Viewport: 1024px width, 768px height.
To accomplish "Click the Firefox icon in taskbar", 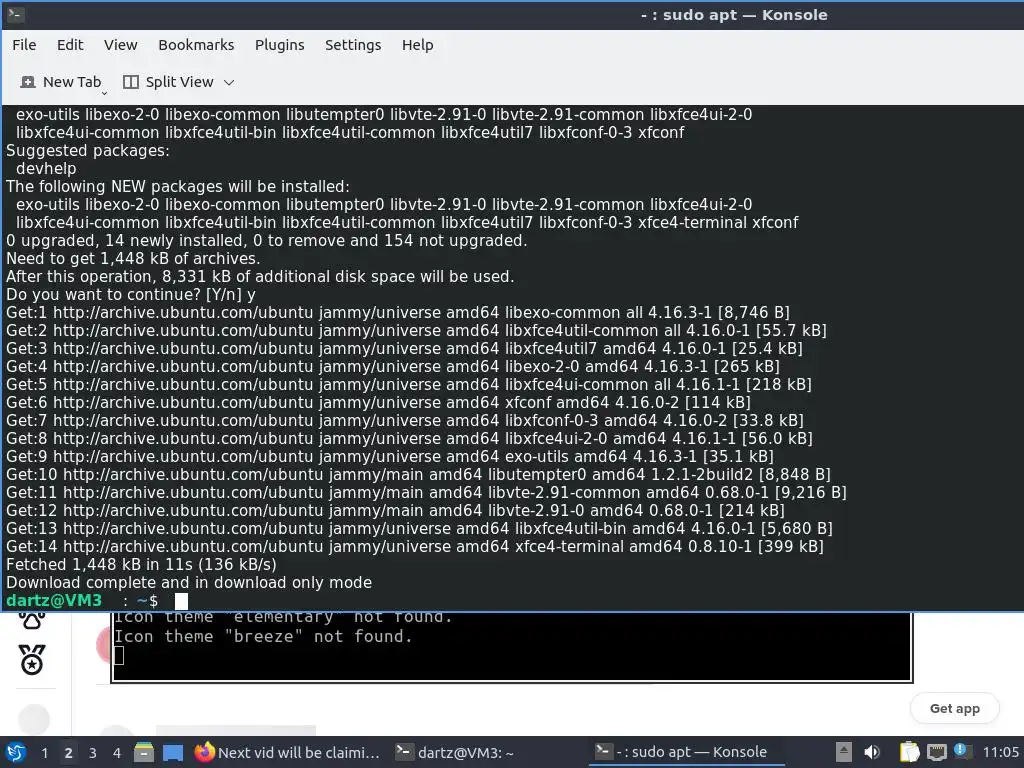I will tap(204, 752).
